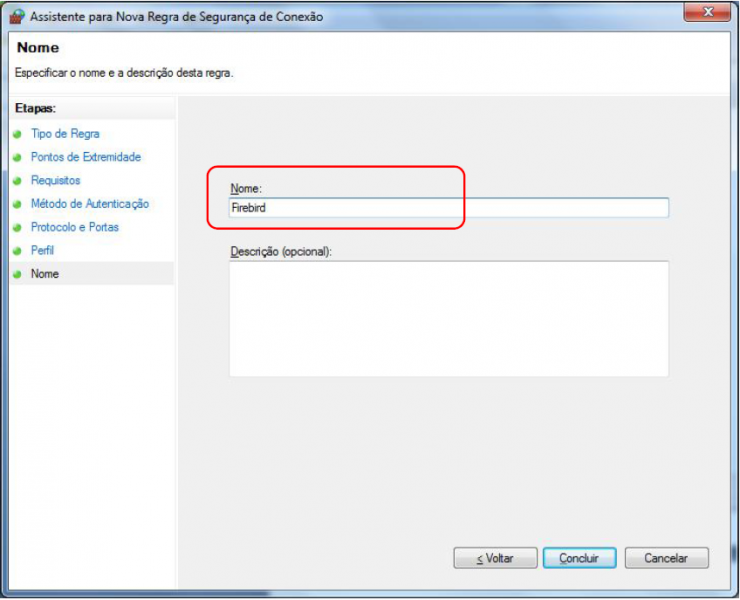
Task: Open the Perfil step
Action: tap(42, 250)
